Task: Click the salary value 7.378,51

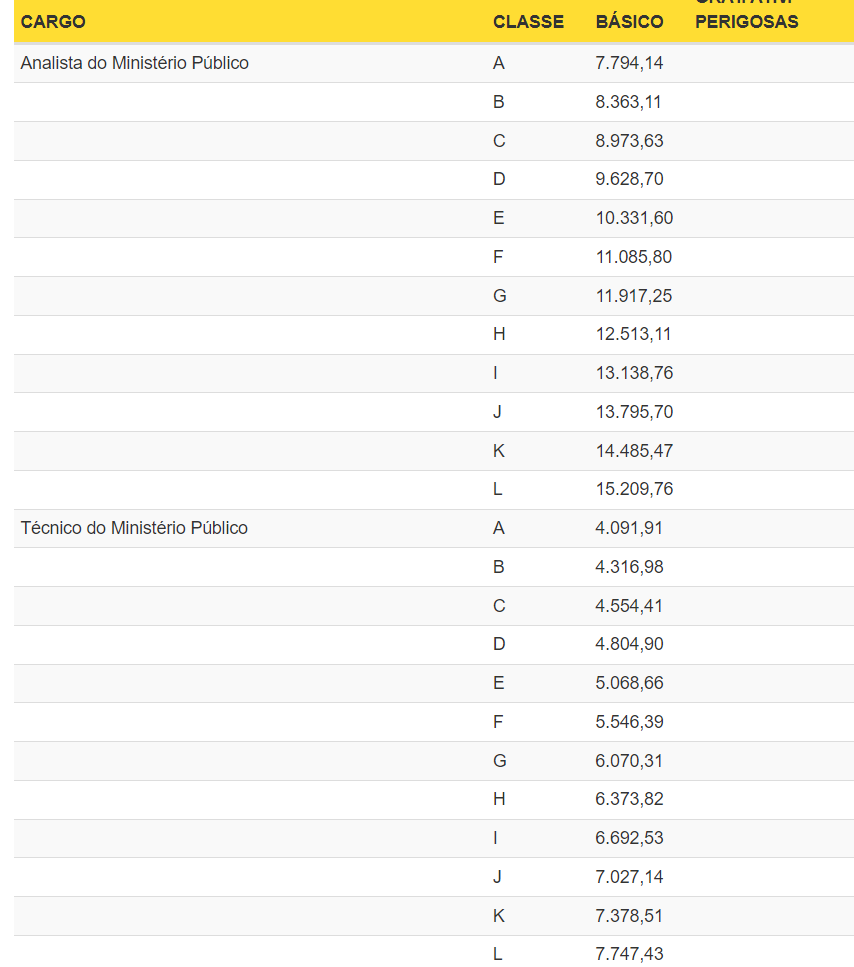Action: click(x=629, y=916)
